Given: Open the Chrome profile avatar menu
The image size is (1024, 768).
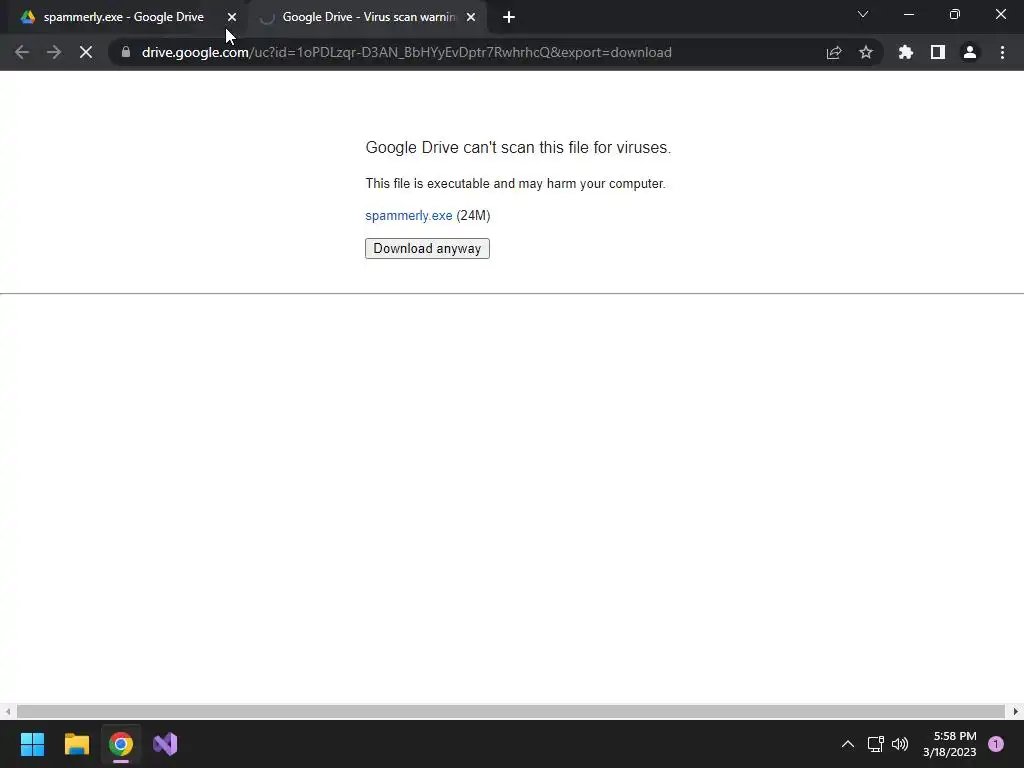Looking at the screenshot, I should 970,52.
